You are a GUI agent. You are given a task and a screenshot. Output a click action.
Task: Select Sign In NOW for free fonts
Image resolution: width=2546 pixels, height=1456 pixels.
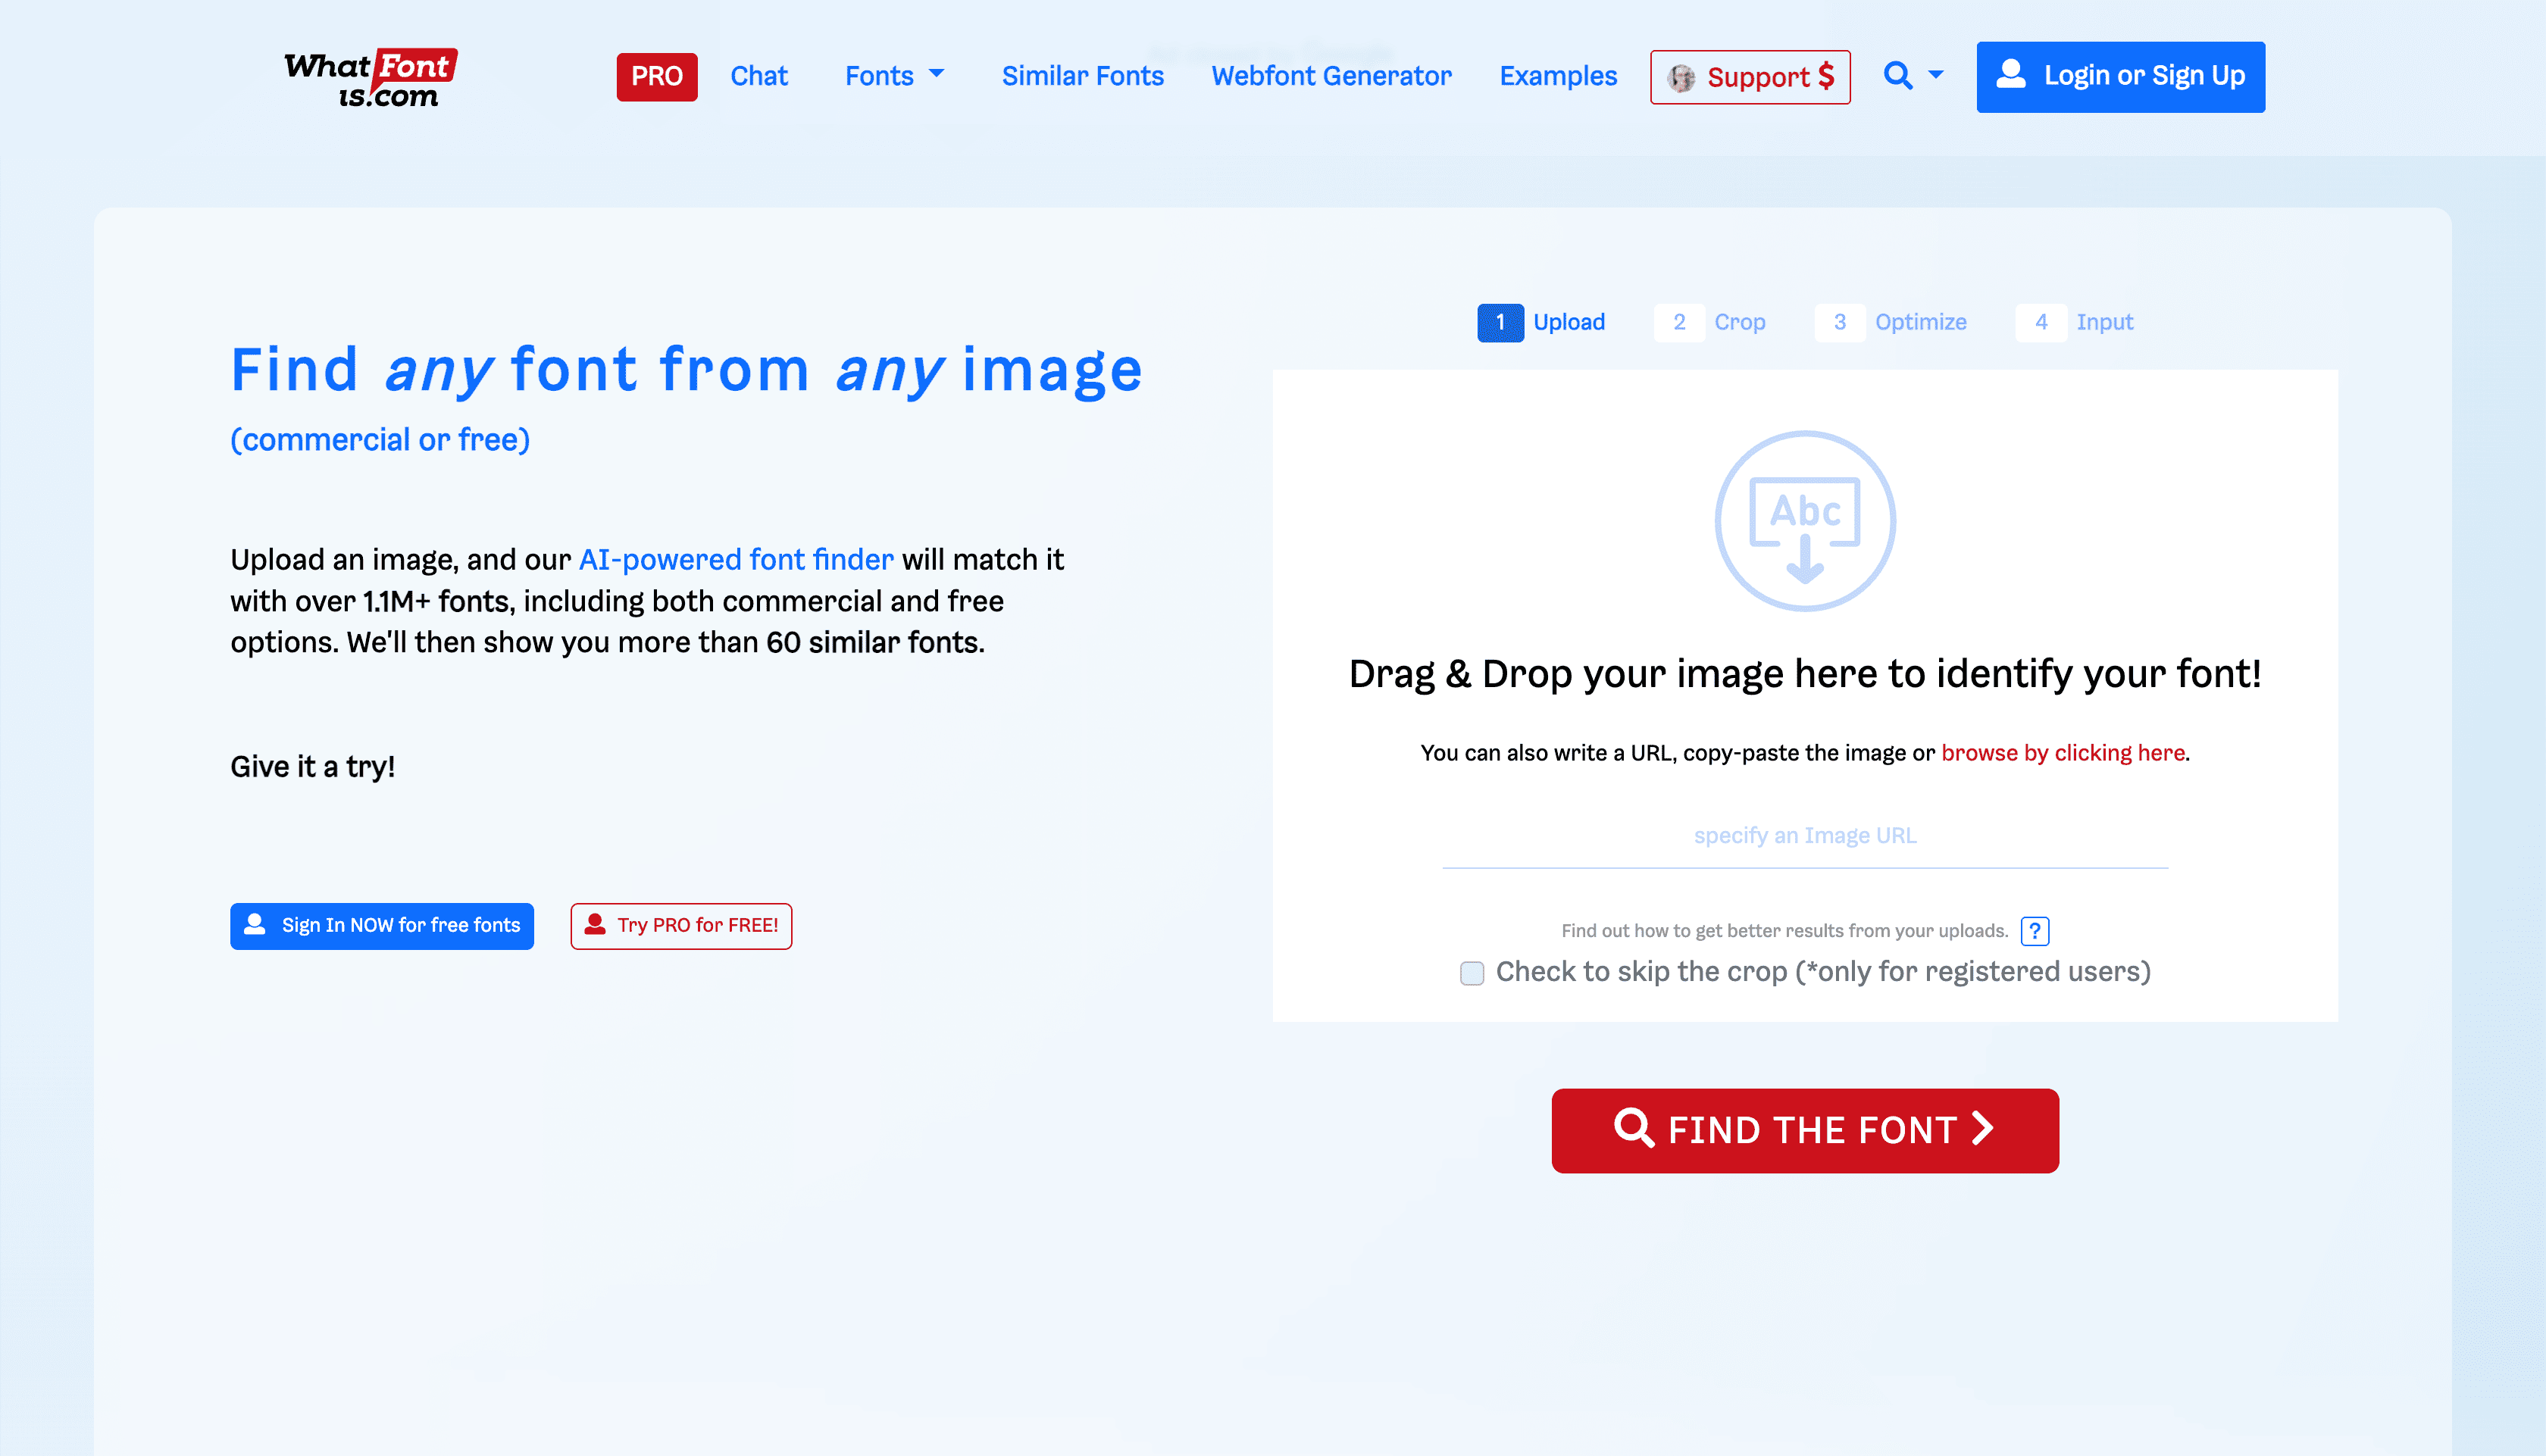pos(381,926)
